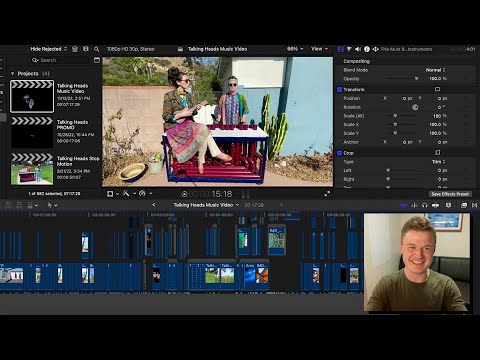The image size is (480, 360).
Task: Open the viewer zoom percentage dropdown
Action: [295, 49]
